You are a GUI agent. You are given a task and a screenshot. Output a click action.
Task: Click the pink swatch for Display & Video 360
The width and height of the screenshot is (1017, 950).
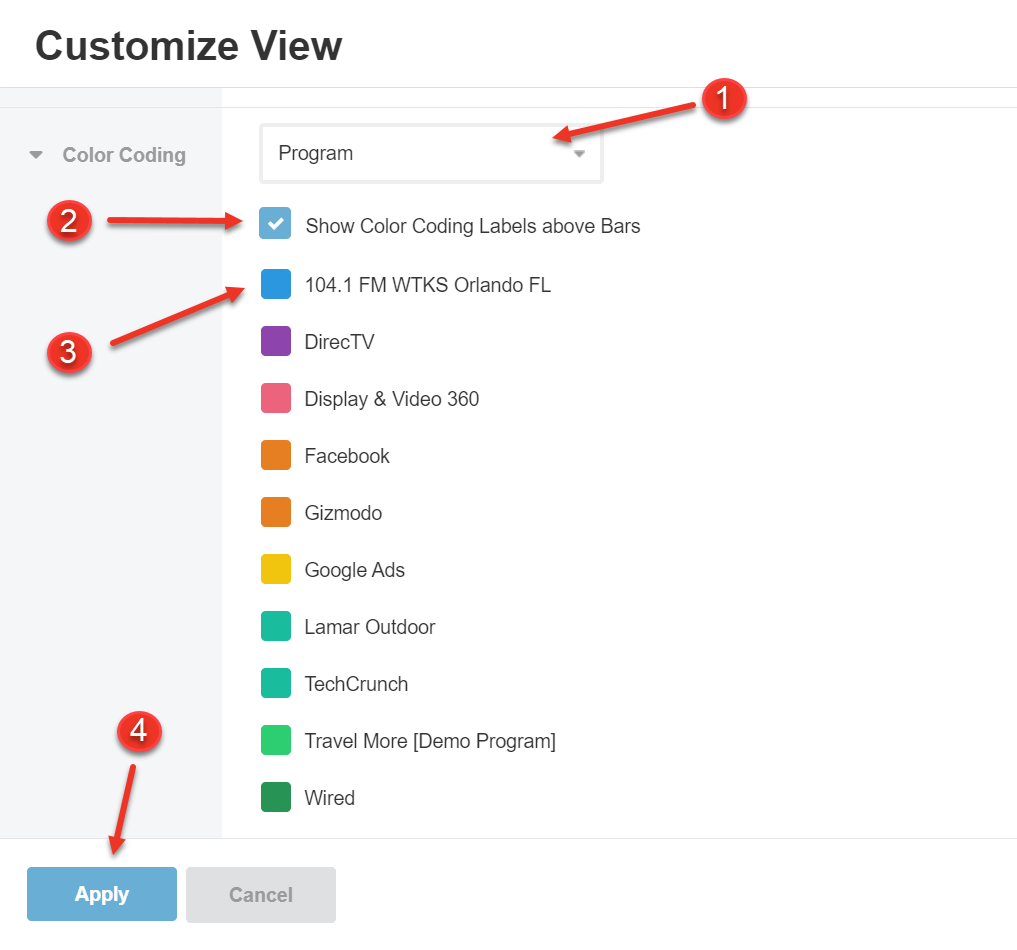[275, 398]
